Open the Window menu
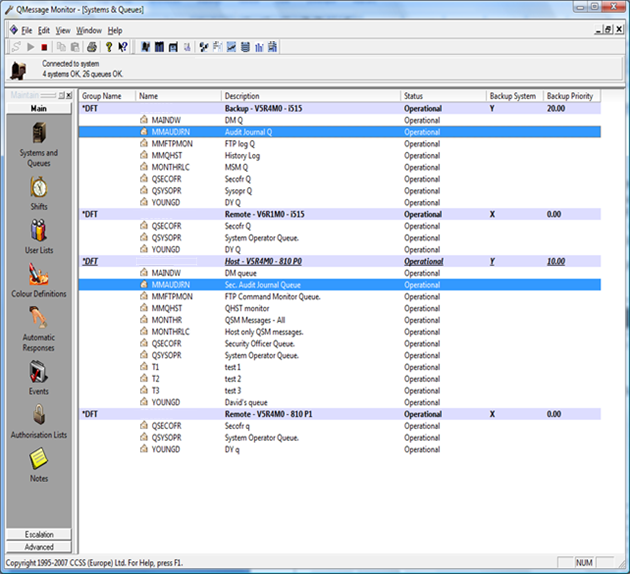Image resolution: width=630 pixels, height=574 pixels. (x=88, y=30)
